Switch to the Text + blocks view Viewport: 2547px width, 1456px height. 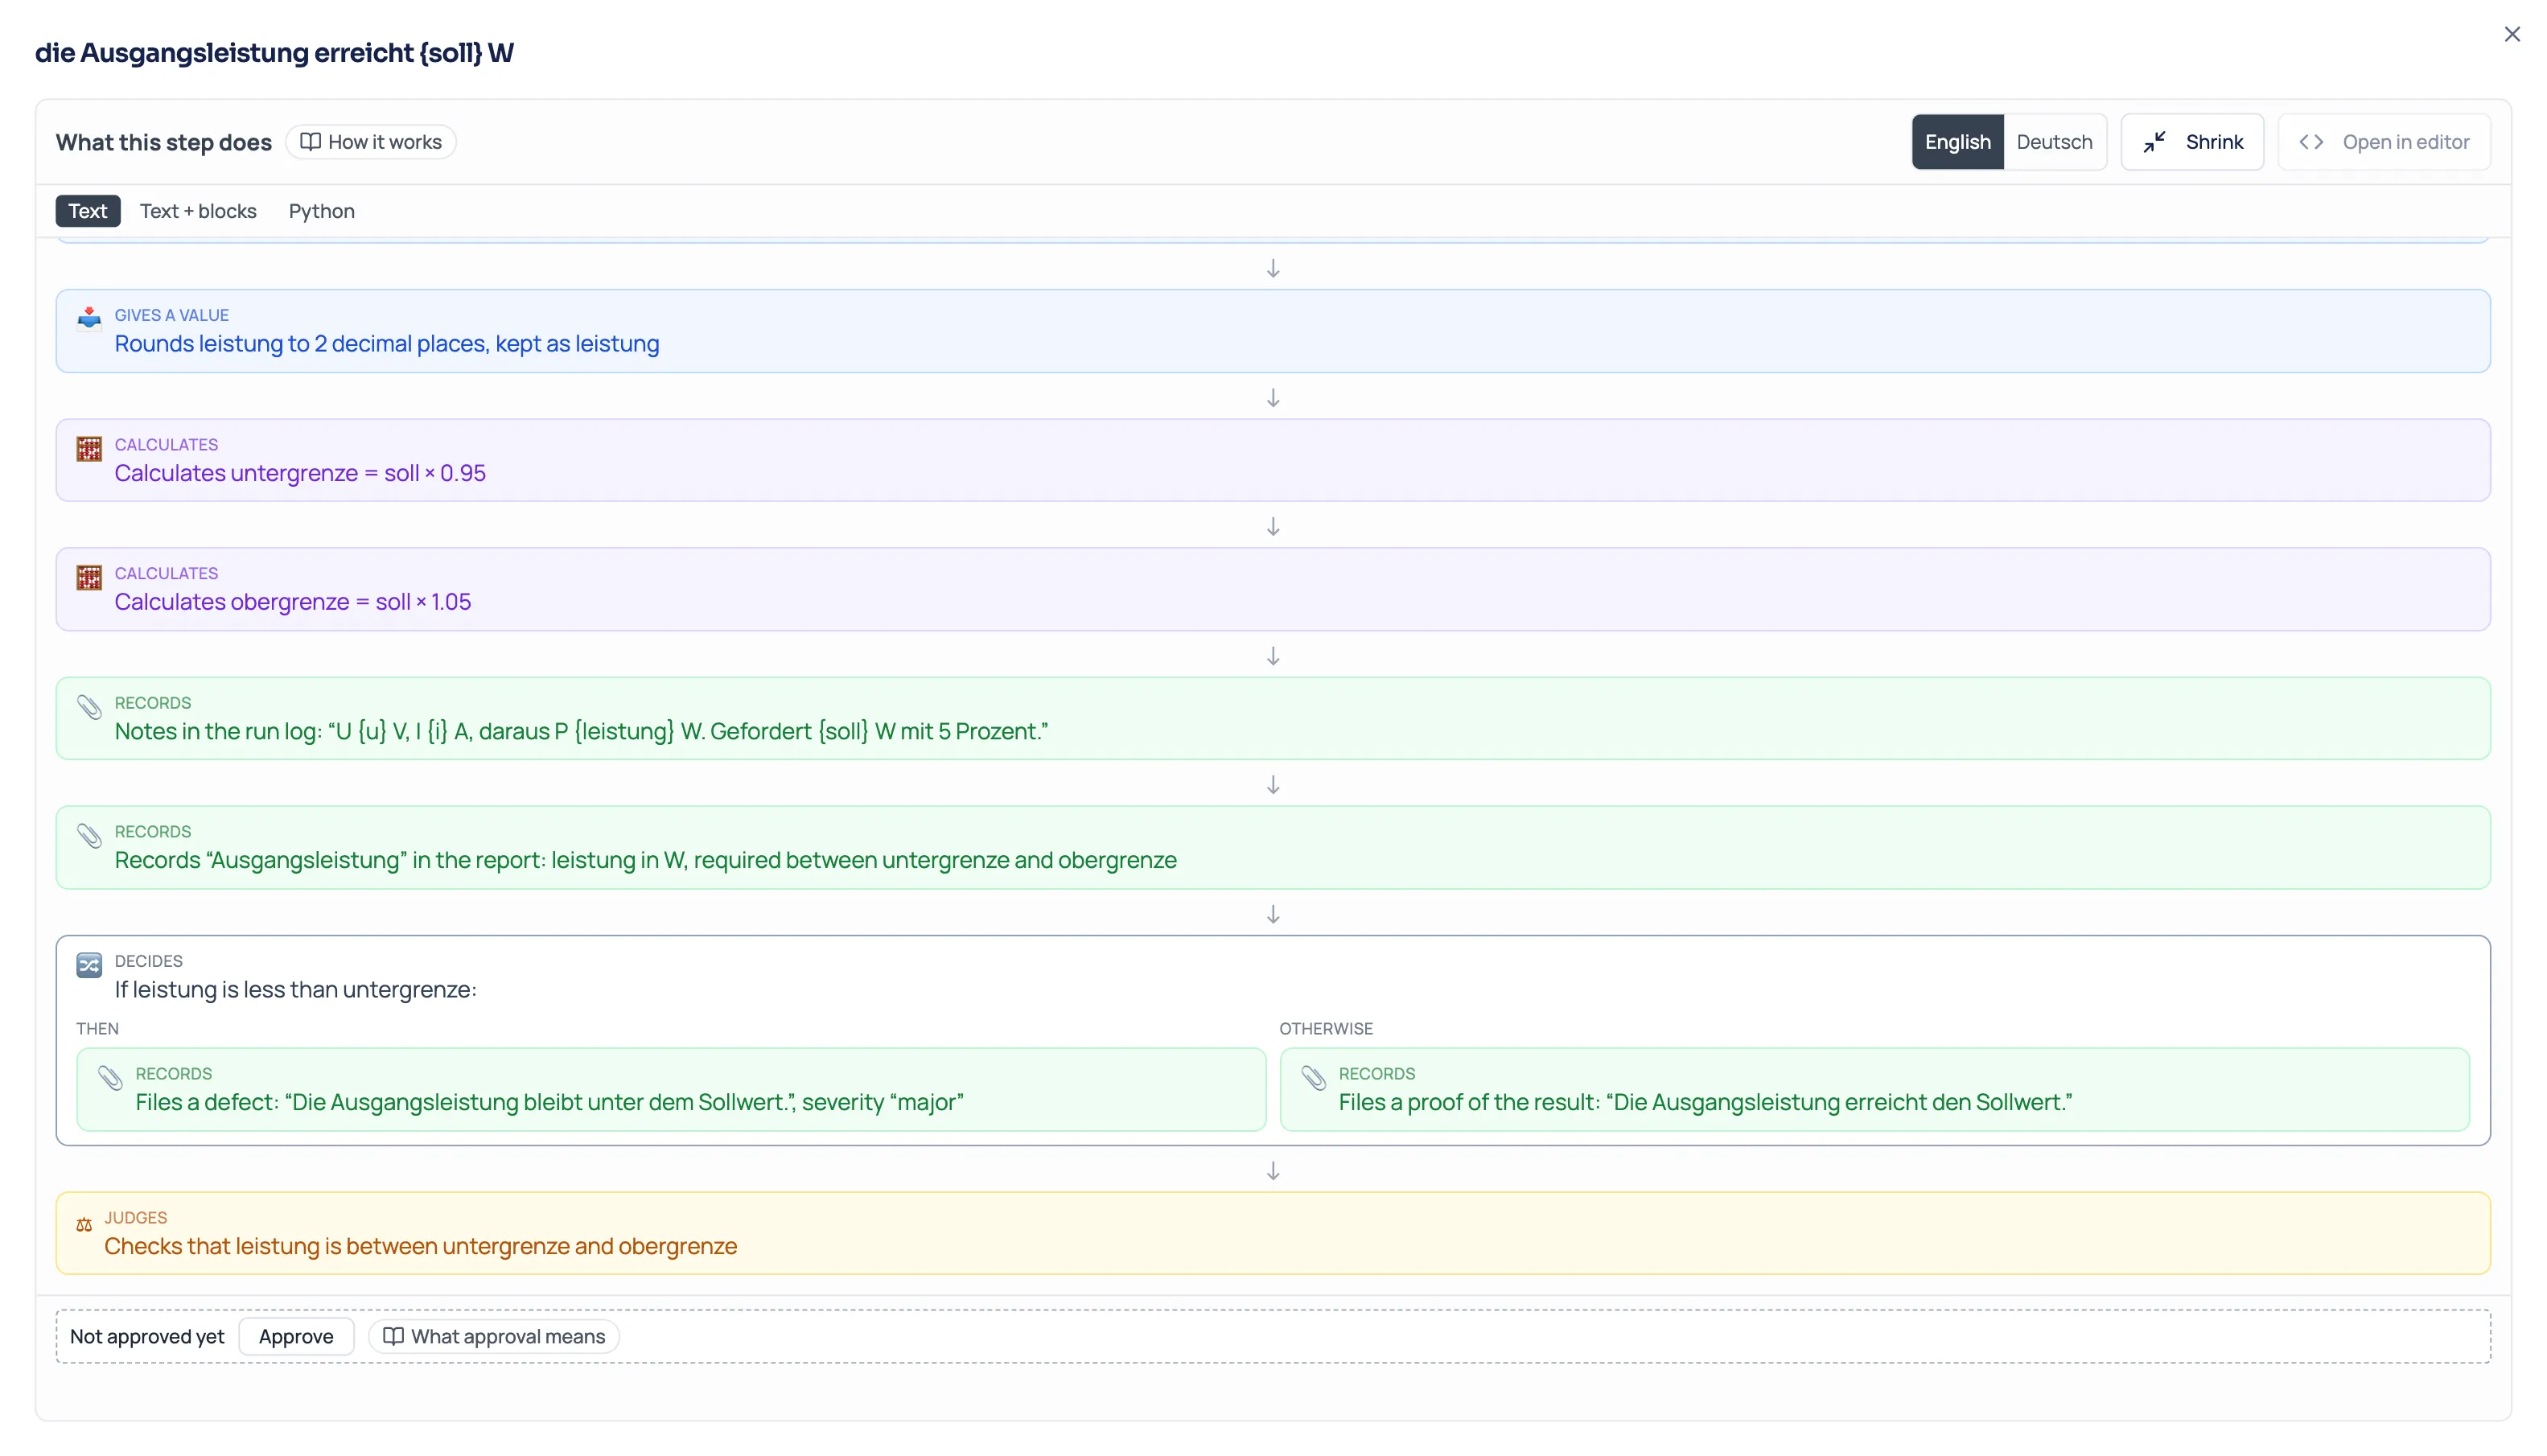(198, 211)
